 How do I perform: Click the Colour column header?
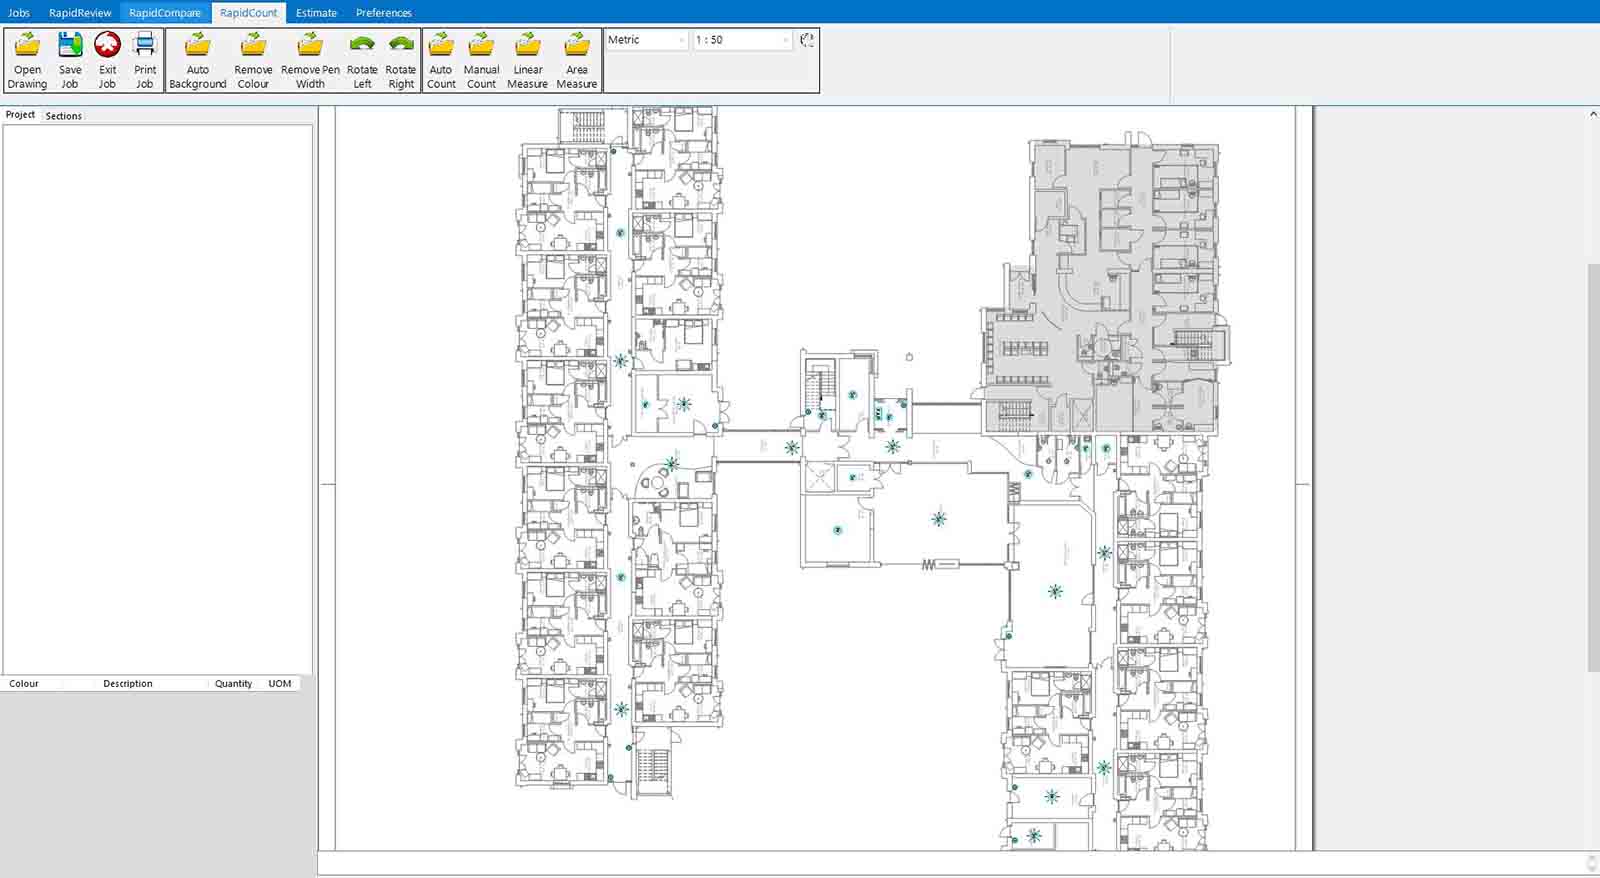(x=24, y=684)
